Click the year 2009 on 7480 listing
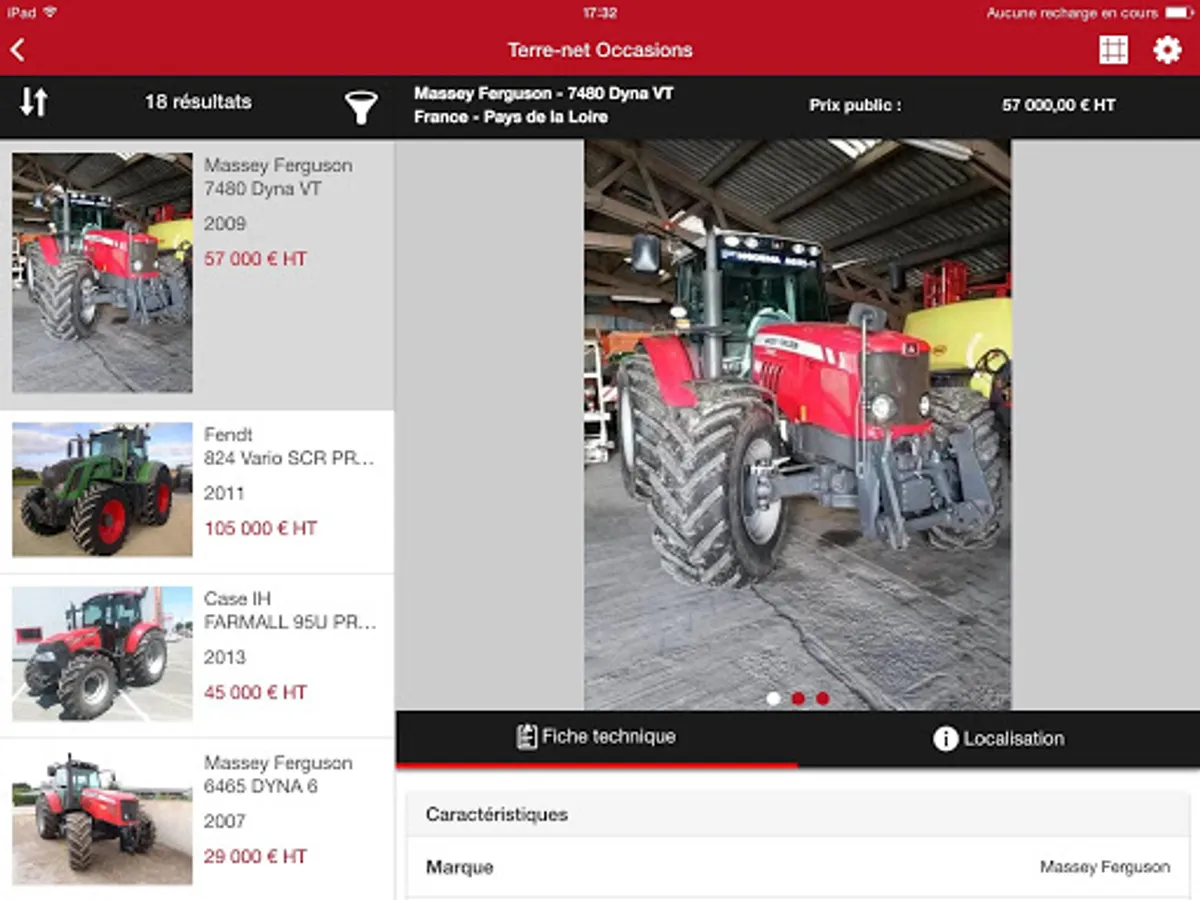This screenshot has height=900, width=1200. click(x=224, y=223)
